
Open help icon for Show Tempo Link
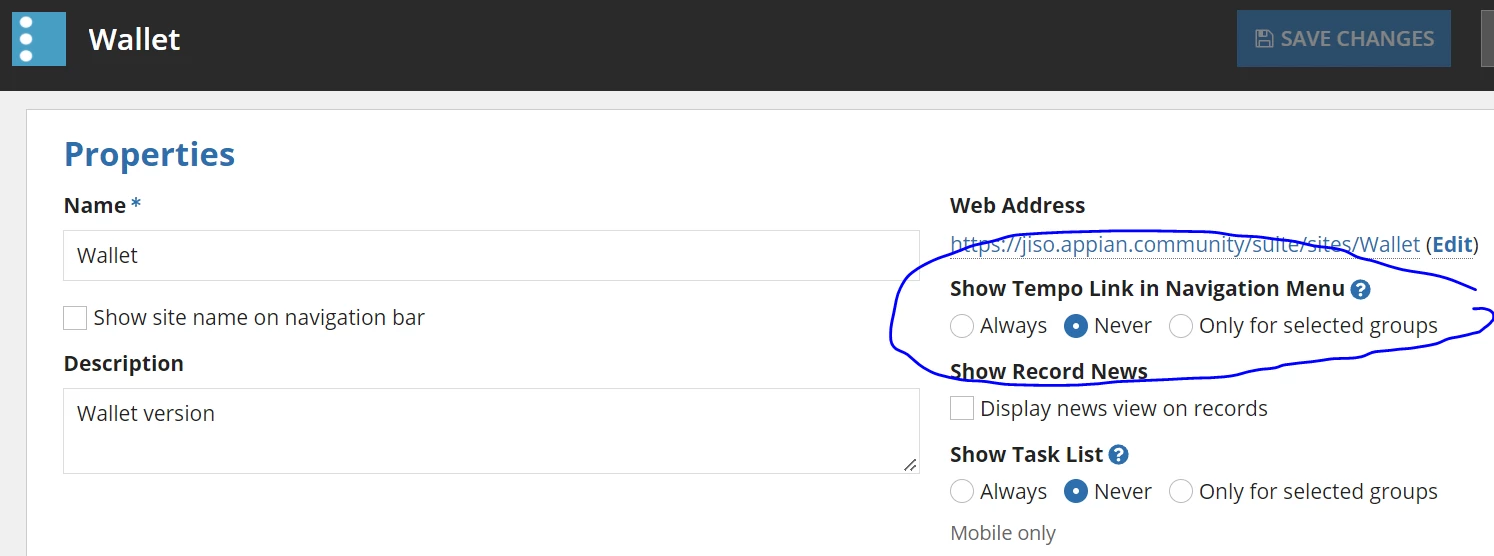click(1360, 290)
